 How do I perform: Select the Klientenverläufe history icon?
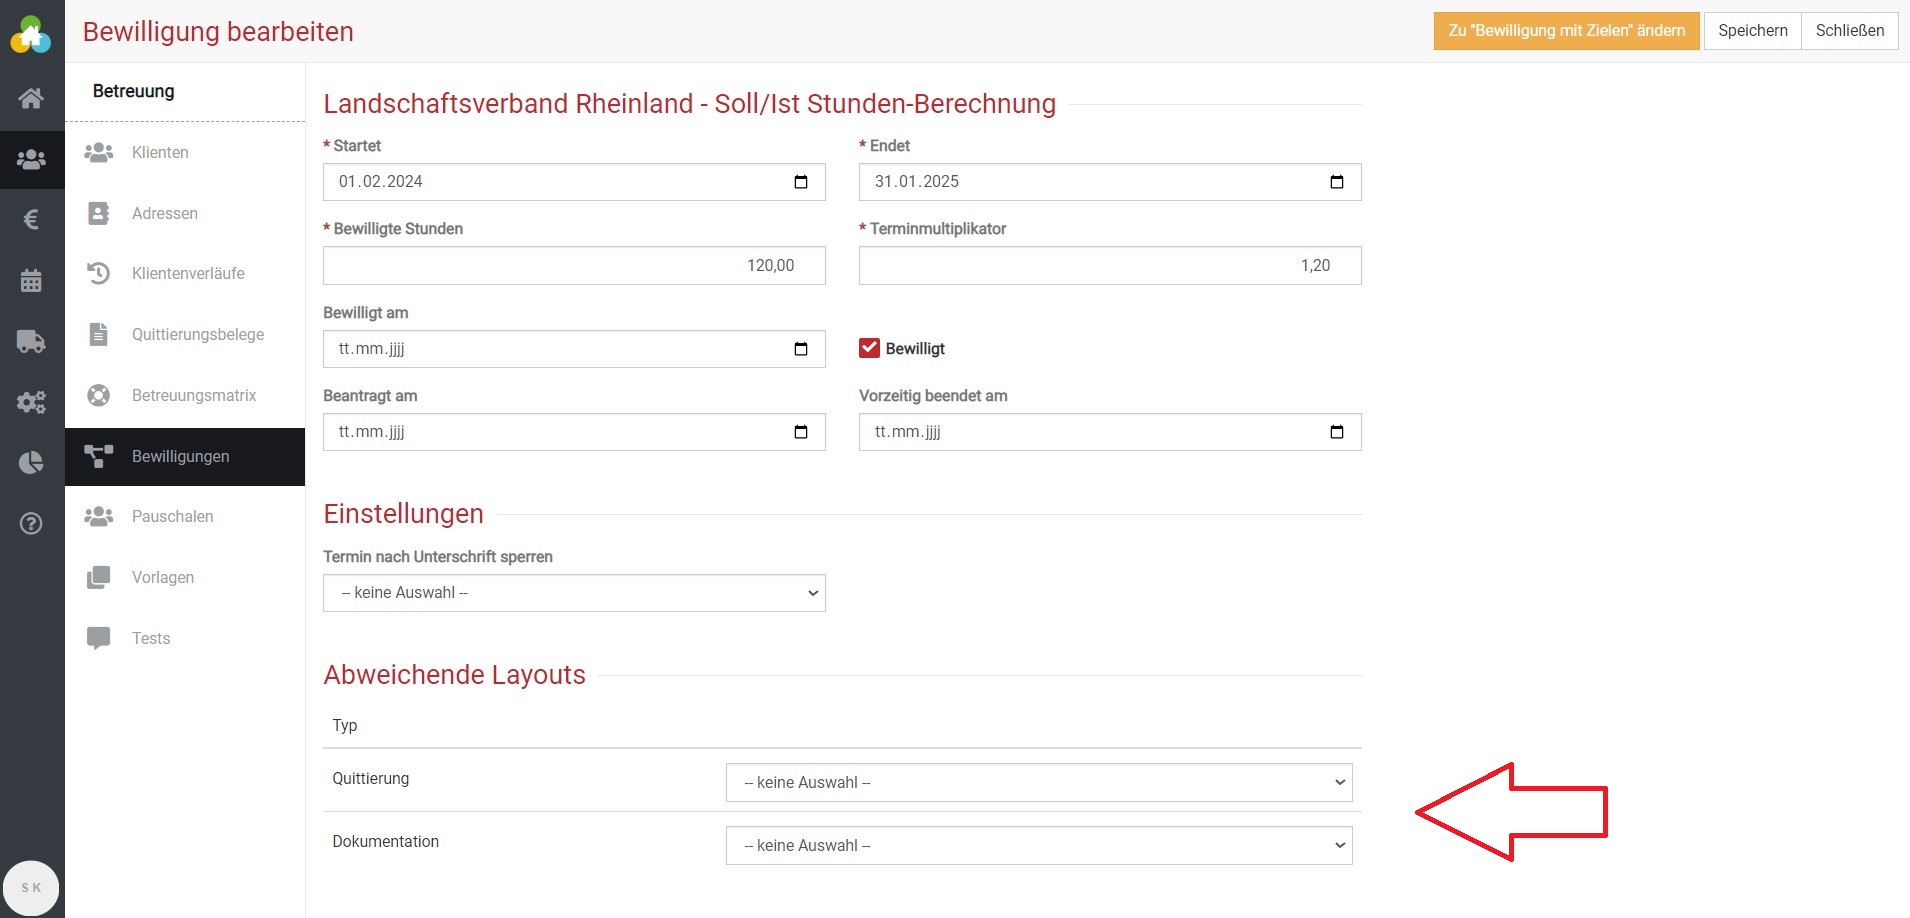pos(98,273)
